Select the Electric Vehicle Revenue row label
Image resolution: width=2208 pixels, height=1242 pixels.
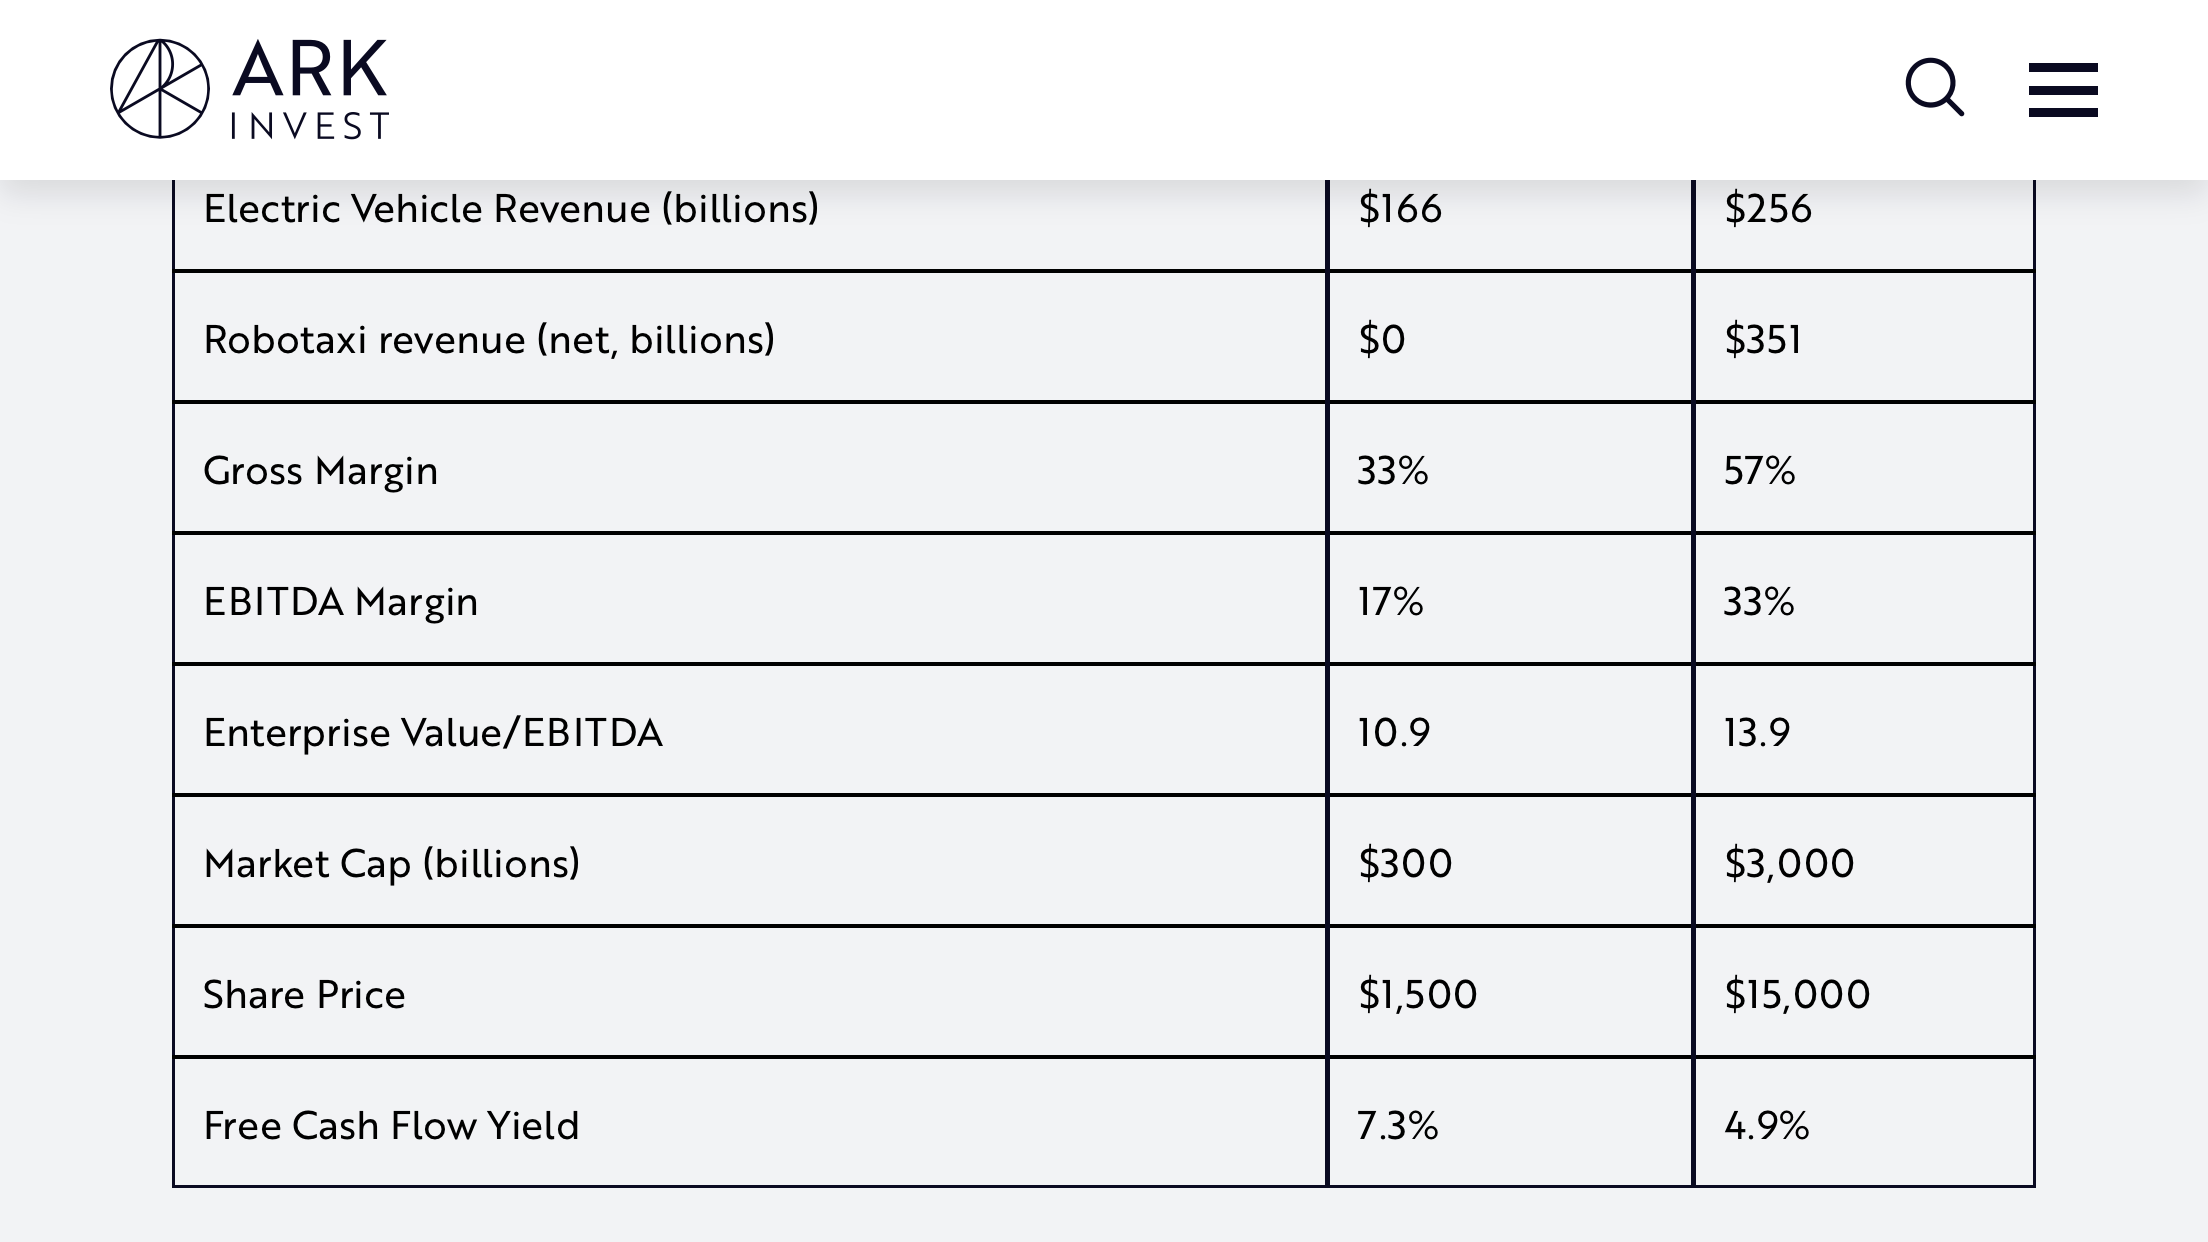coord(511,209)
